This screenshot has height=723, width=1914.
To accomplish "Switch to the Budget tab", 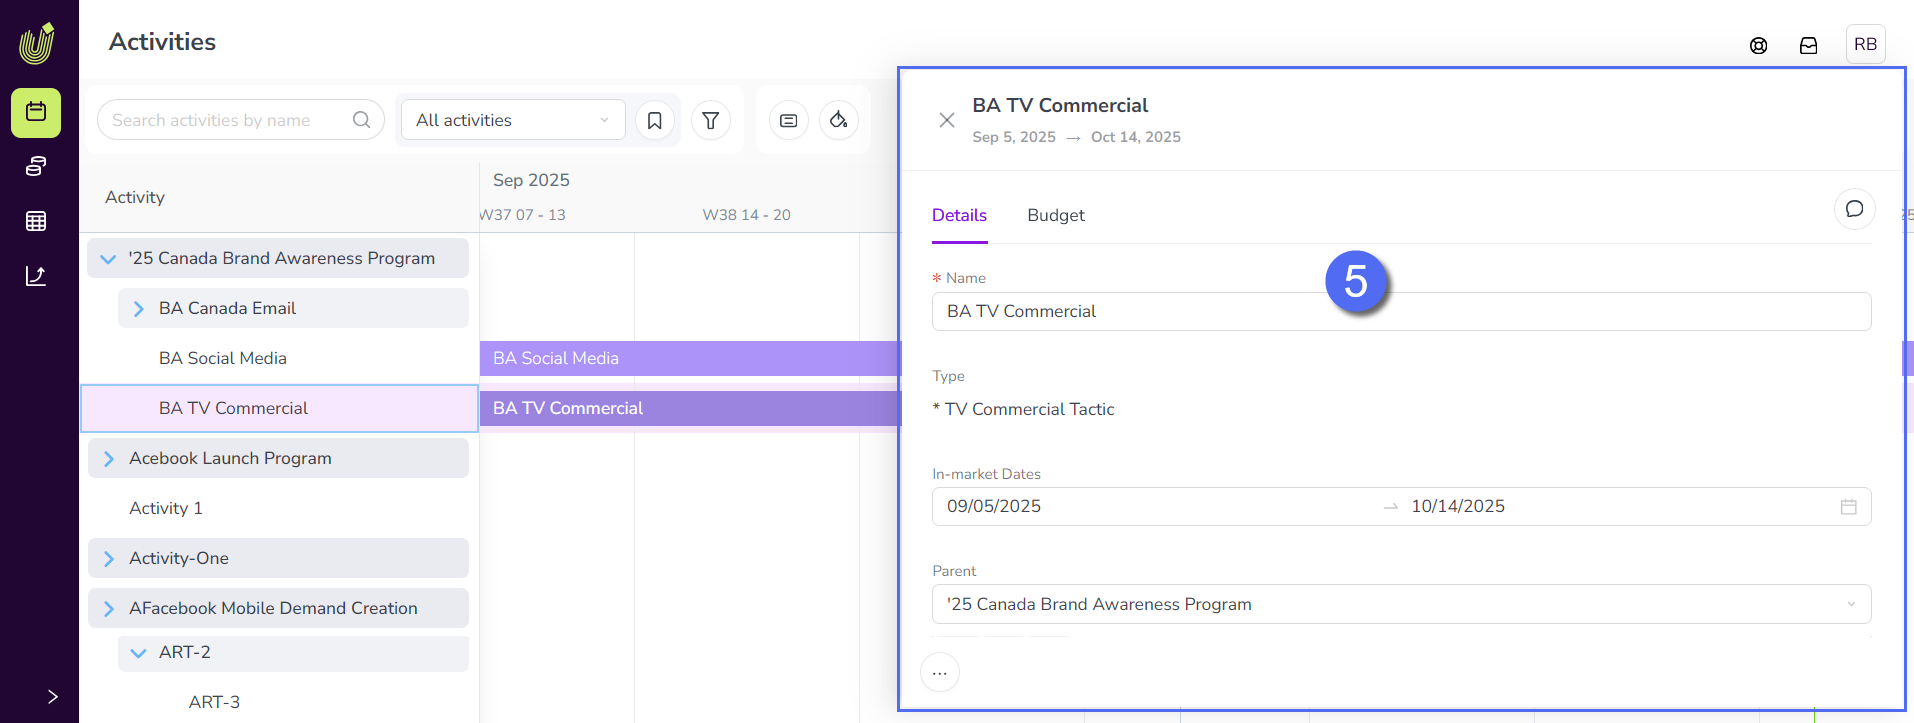I will coord(1055,215).
